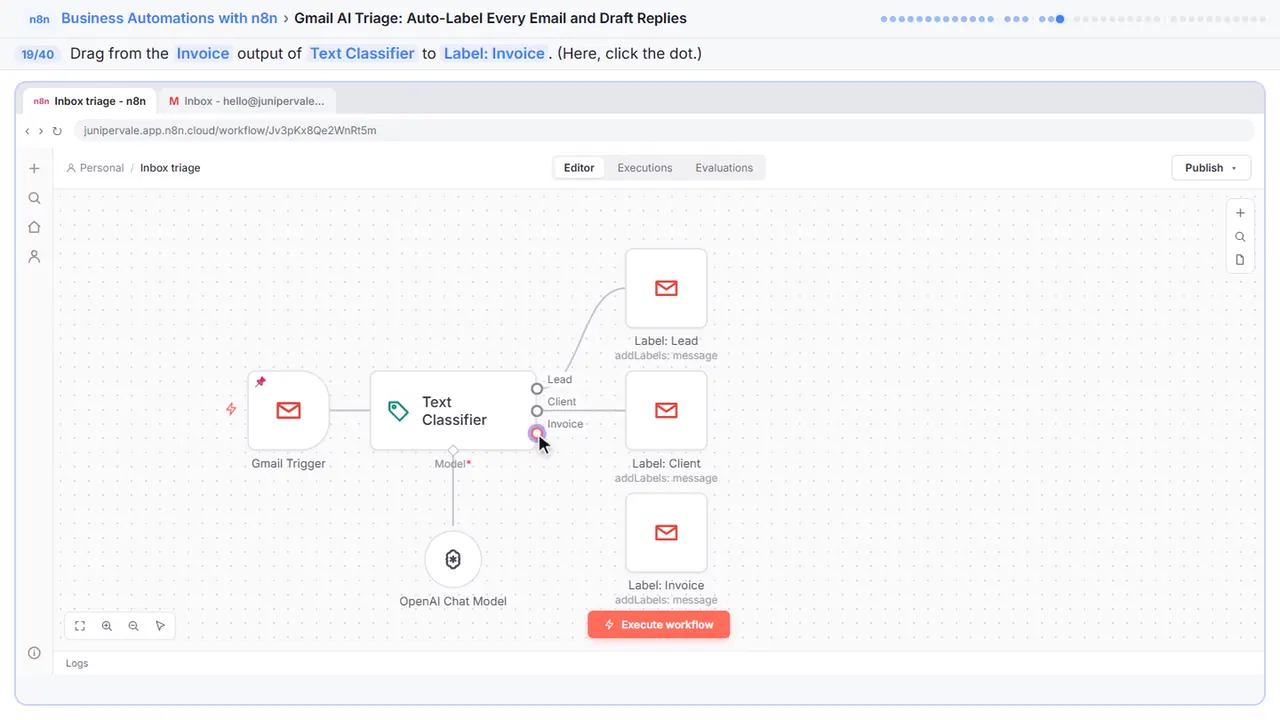Click the Lead output dot
The height and width of the screenshot is (720, 1280).
(537, 388)
